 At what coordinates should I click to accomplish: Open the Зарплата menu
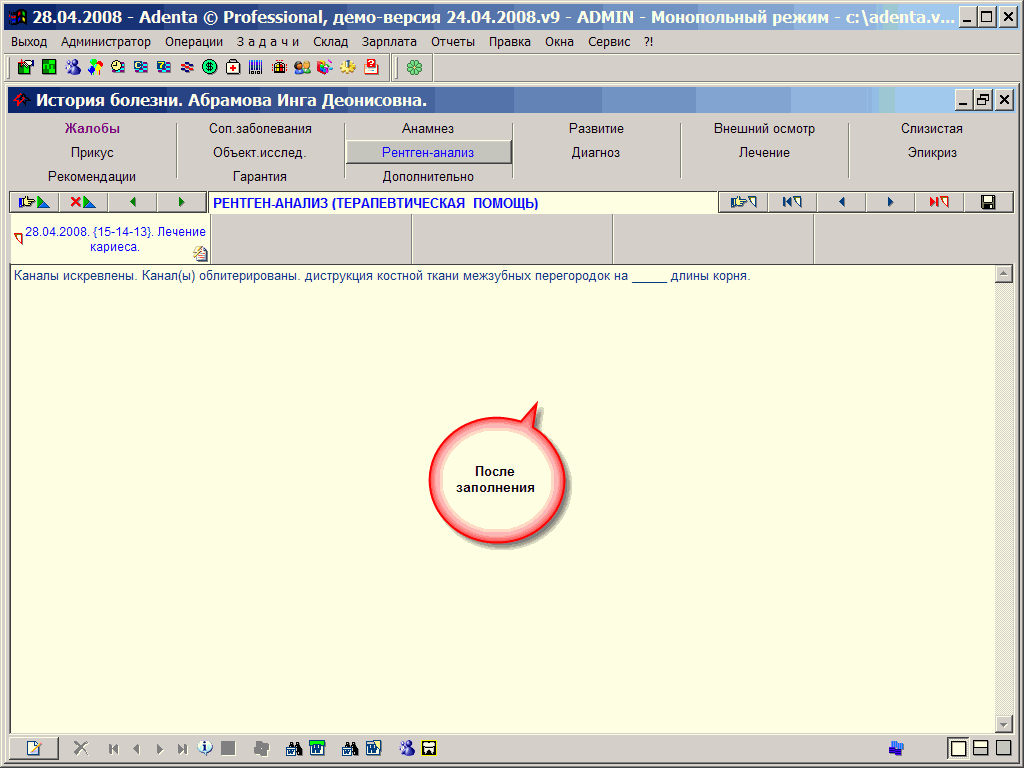tap(390, 42)
